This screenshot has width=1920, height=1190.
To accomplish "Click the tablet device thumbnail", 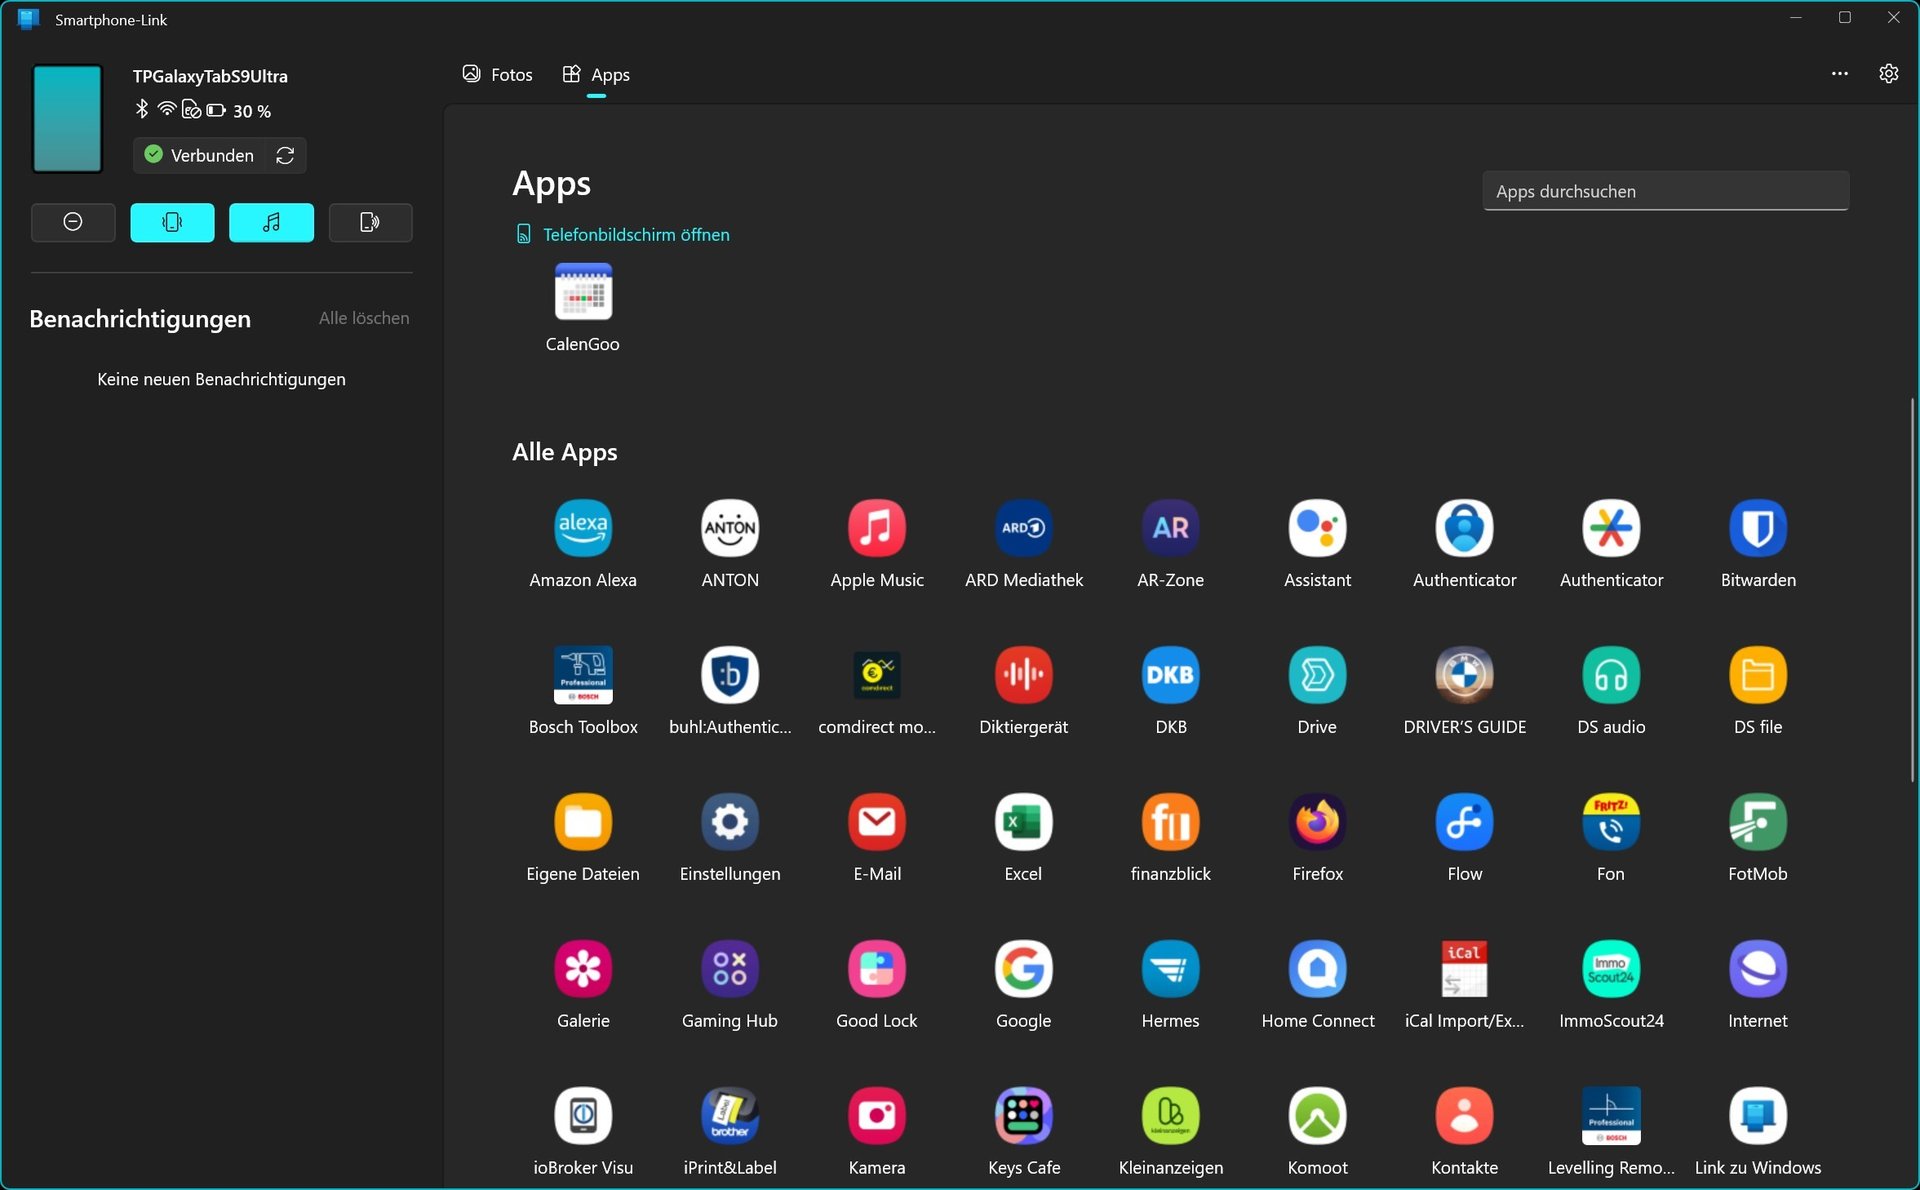I will [x=67, y=118].
